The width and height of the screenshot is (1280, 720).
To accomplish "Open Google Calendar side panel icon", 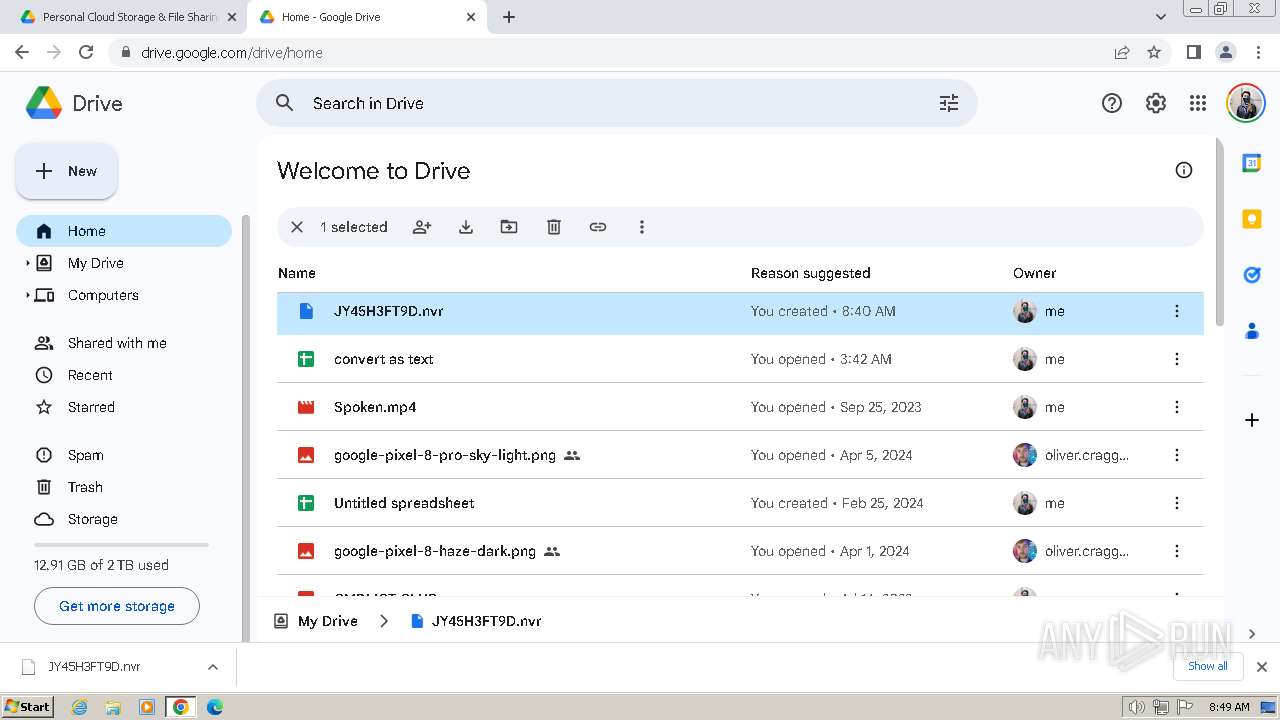I will pyautogui.click(x=1252, y=163).
